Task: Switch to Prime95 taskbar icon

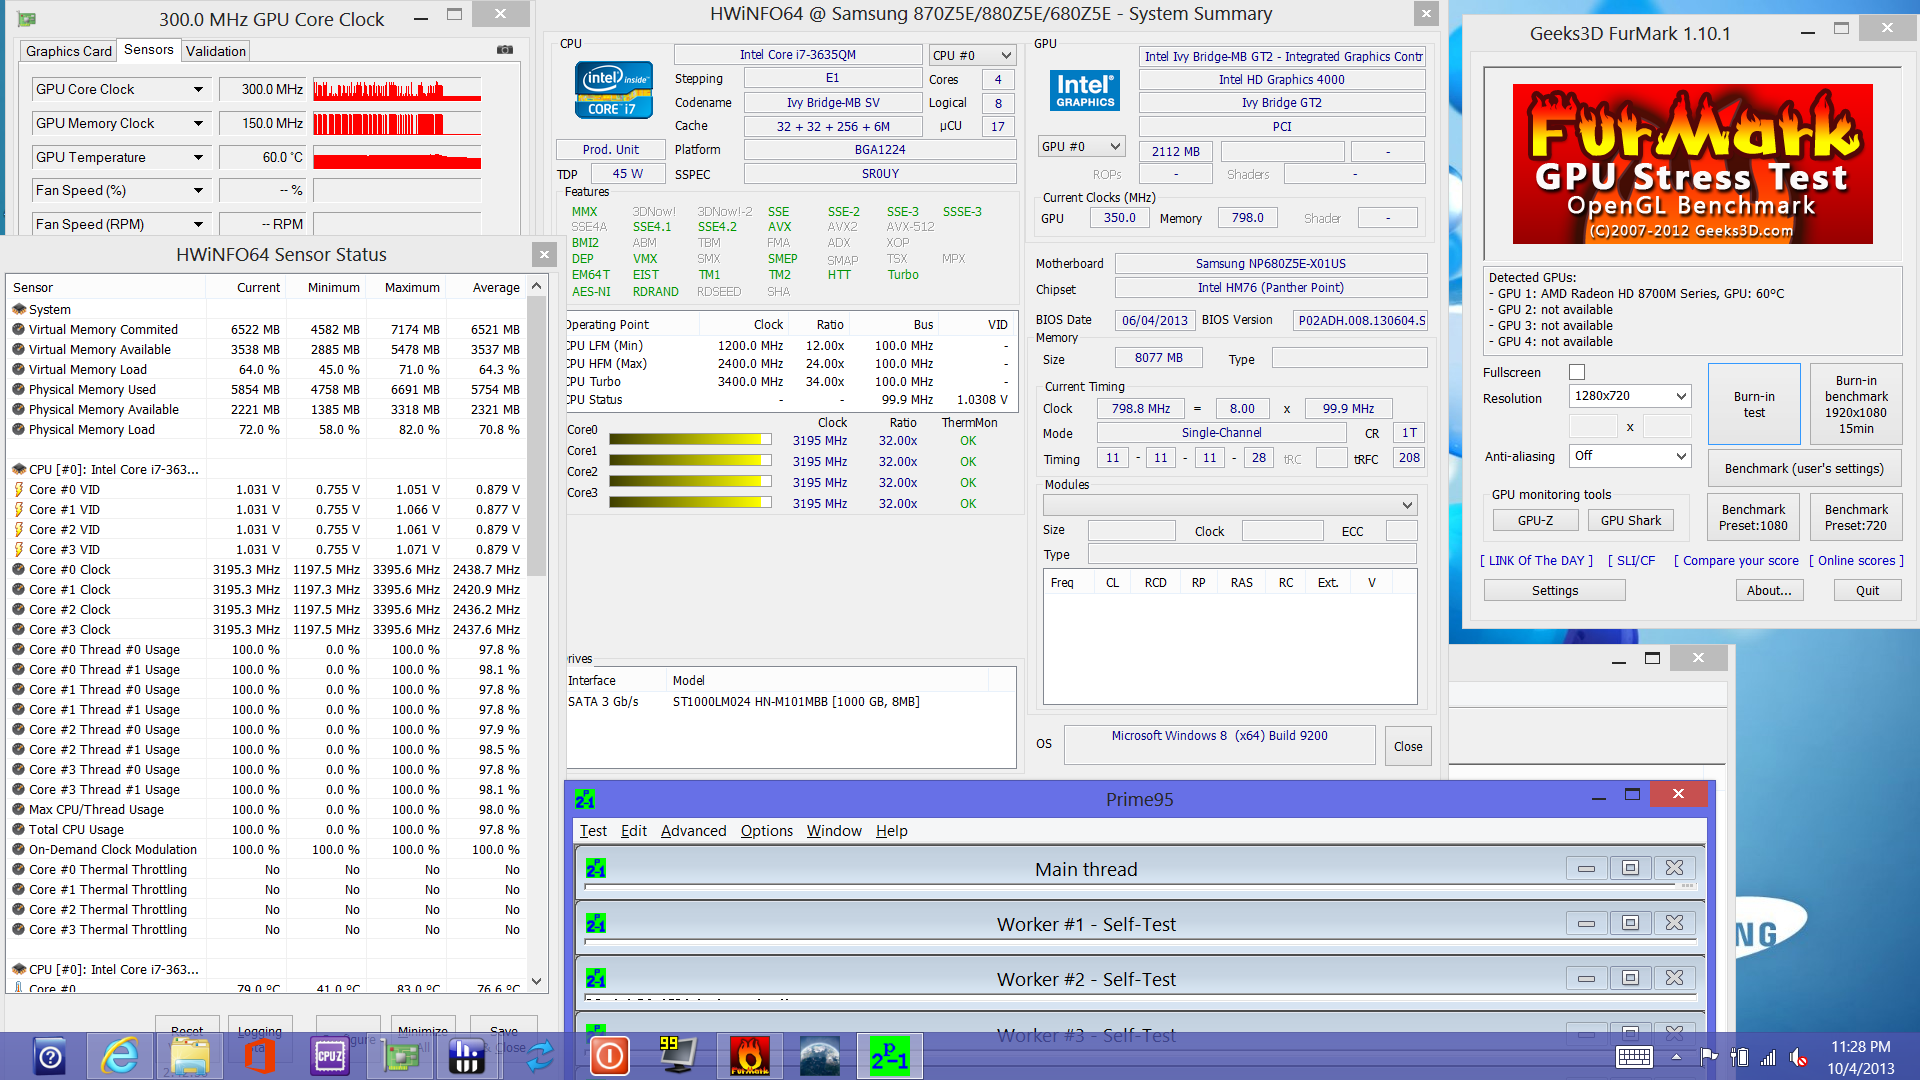Action: (889, 1056)
